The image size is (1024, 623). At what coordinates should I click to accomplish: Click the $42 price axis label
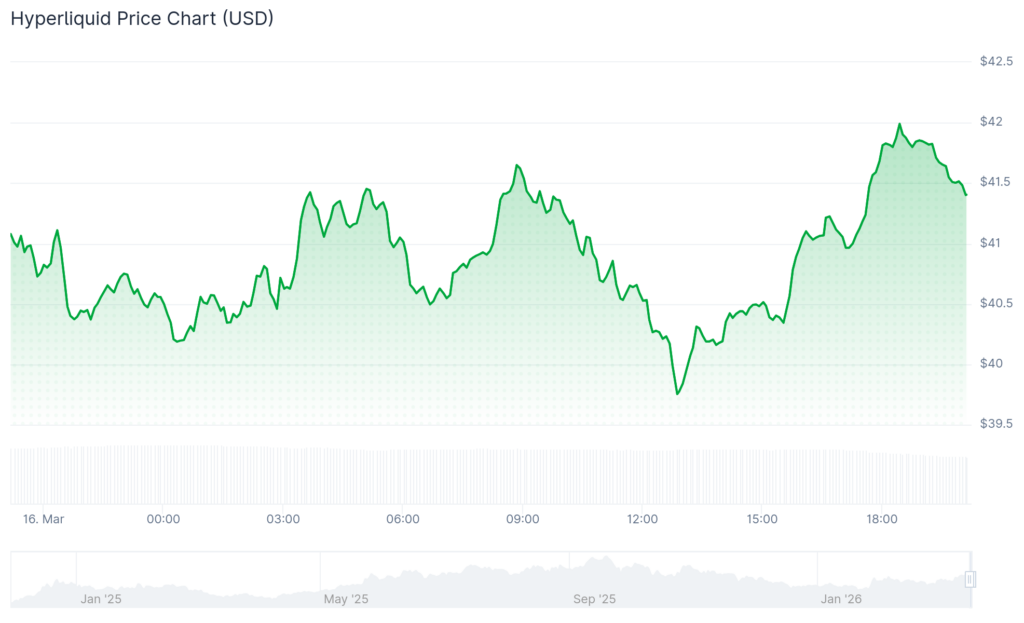pyautogui.click(x=991, y=122)
